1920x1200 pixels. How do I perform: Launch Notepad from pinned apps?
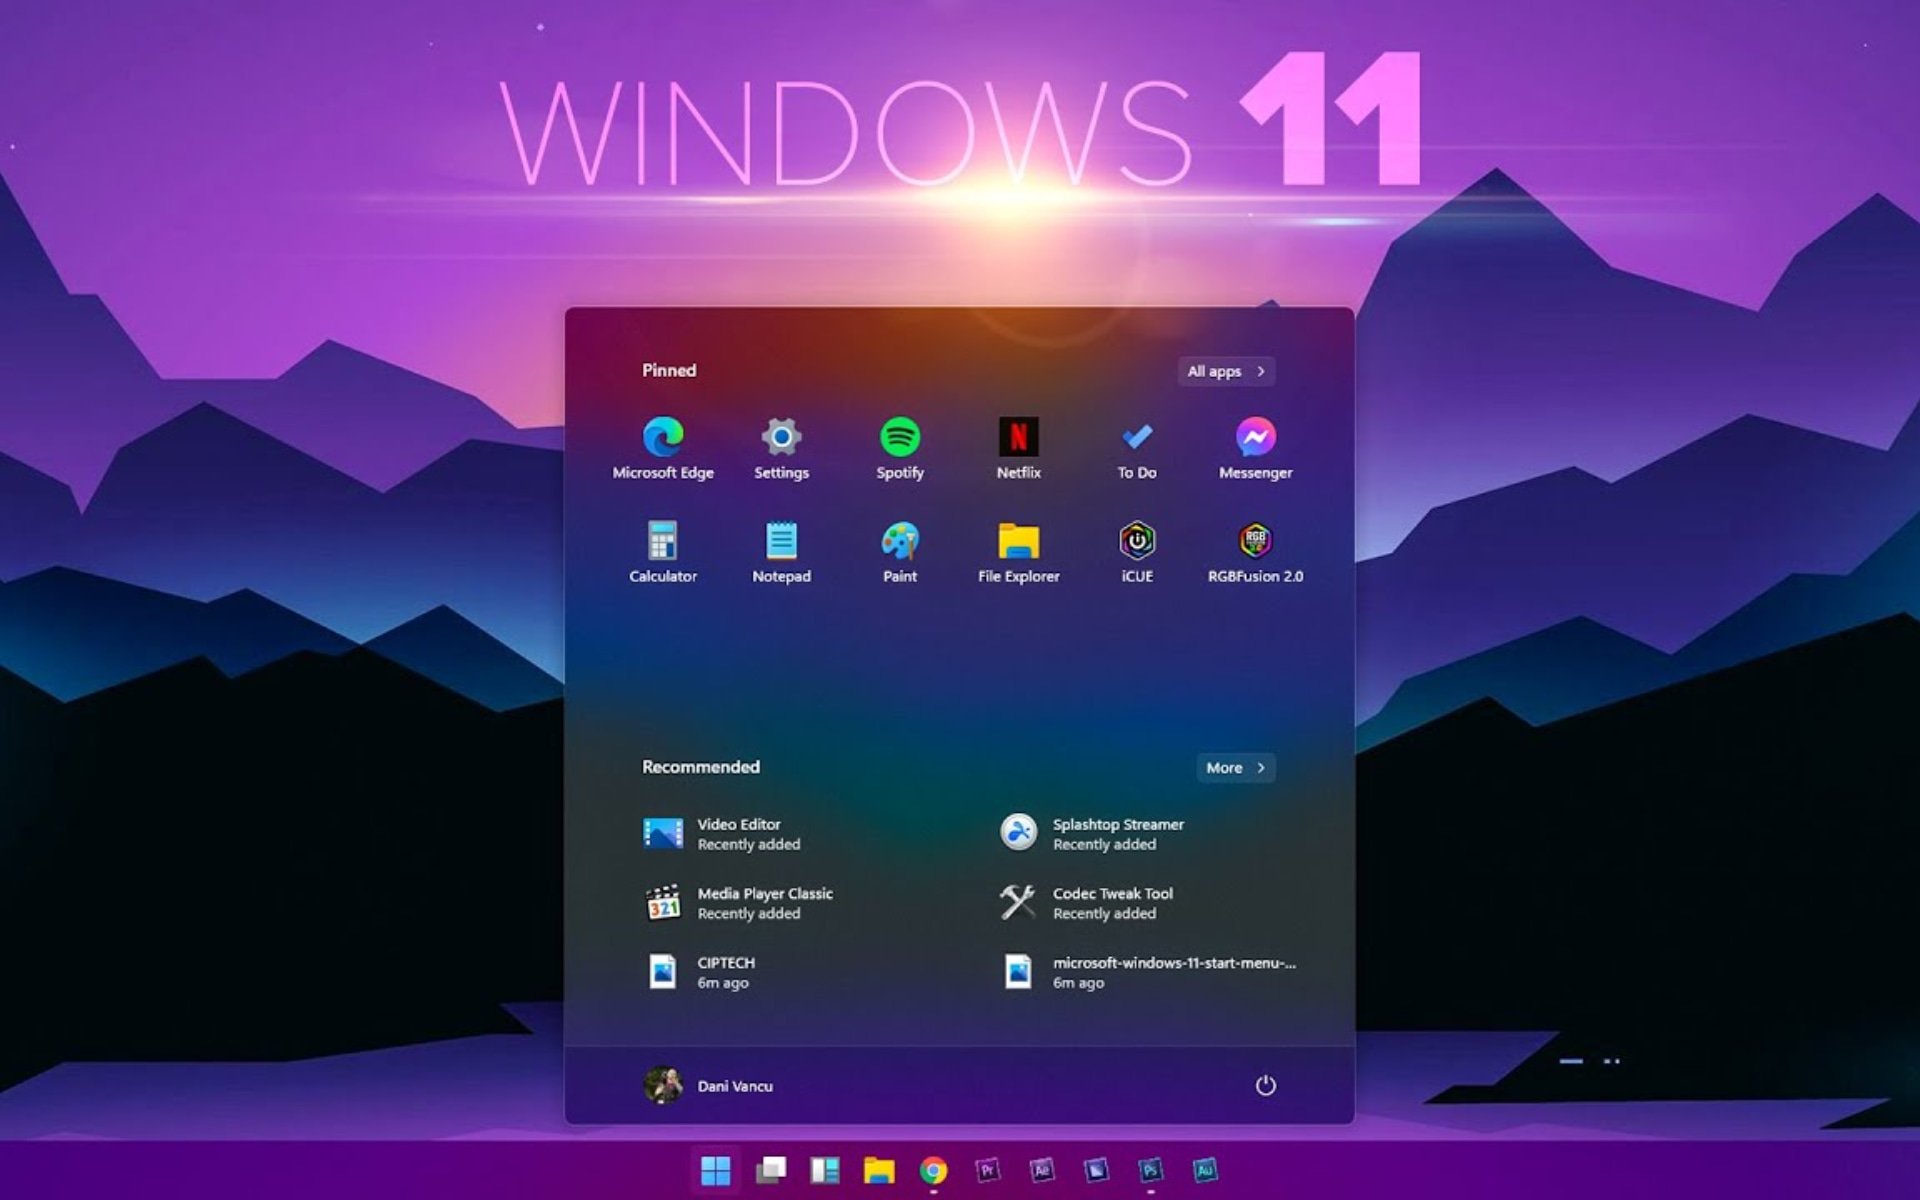781,552
